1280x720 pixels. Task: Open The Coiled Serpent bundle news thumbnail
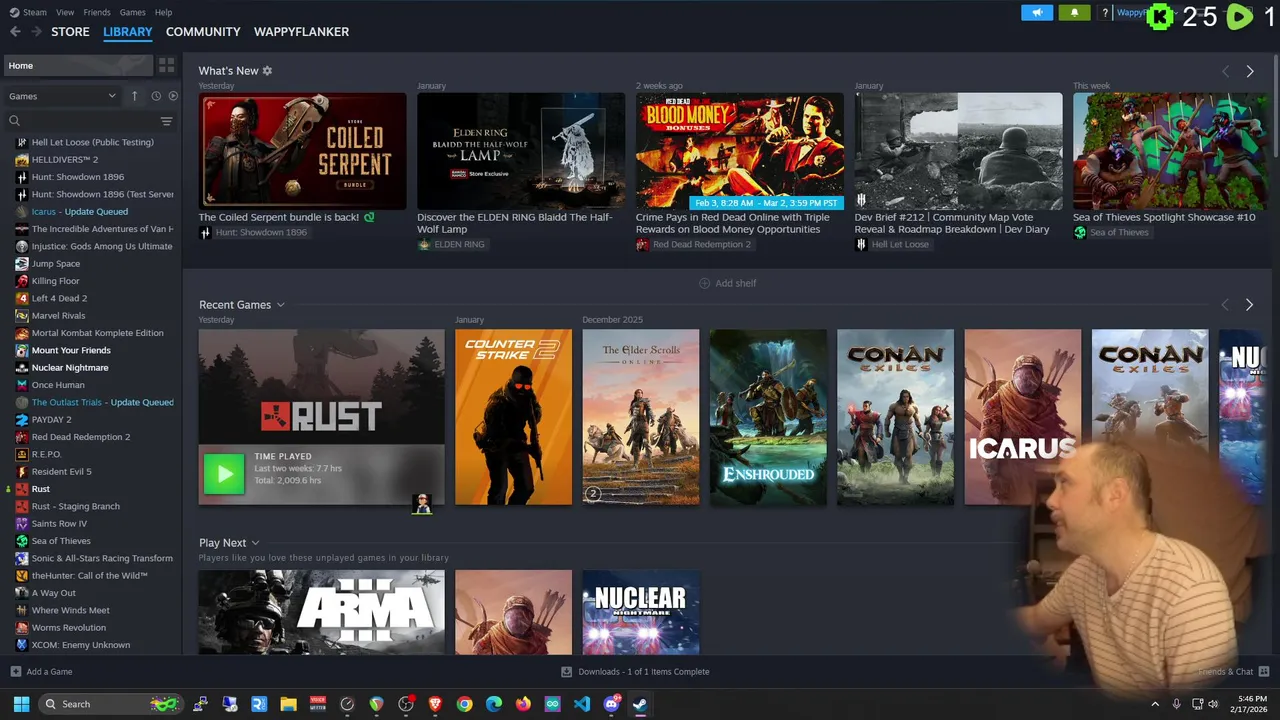pos(302,150)
